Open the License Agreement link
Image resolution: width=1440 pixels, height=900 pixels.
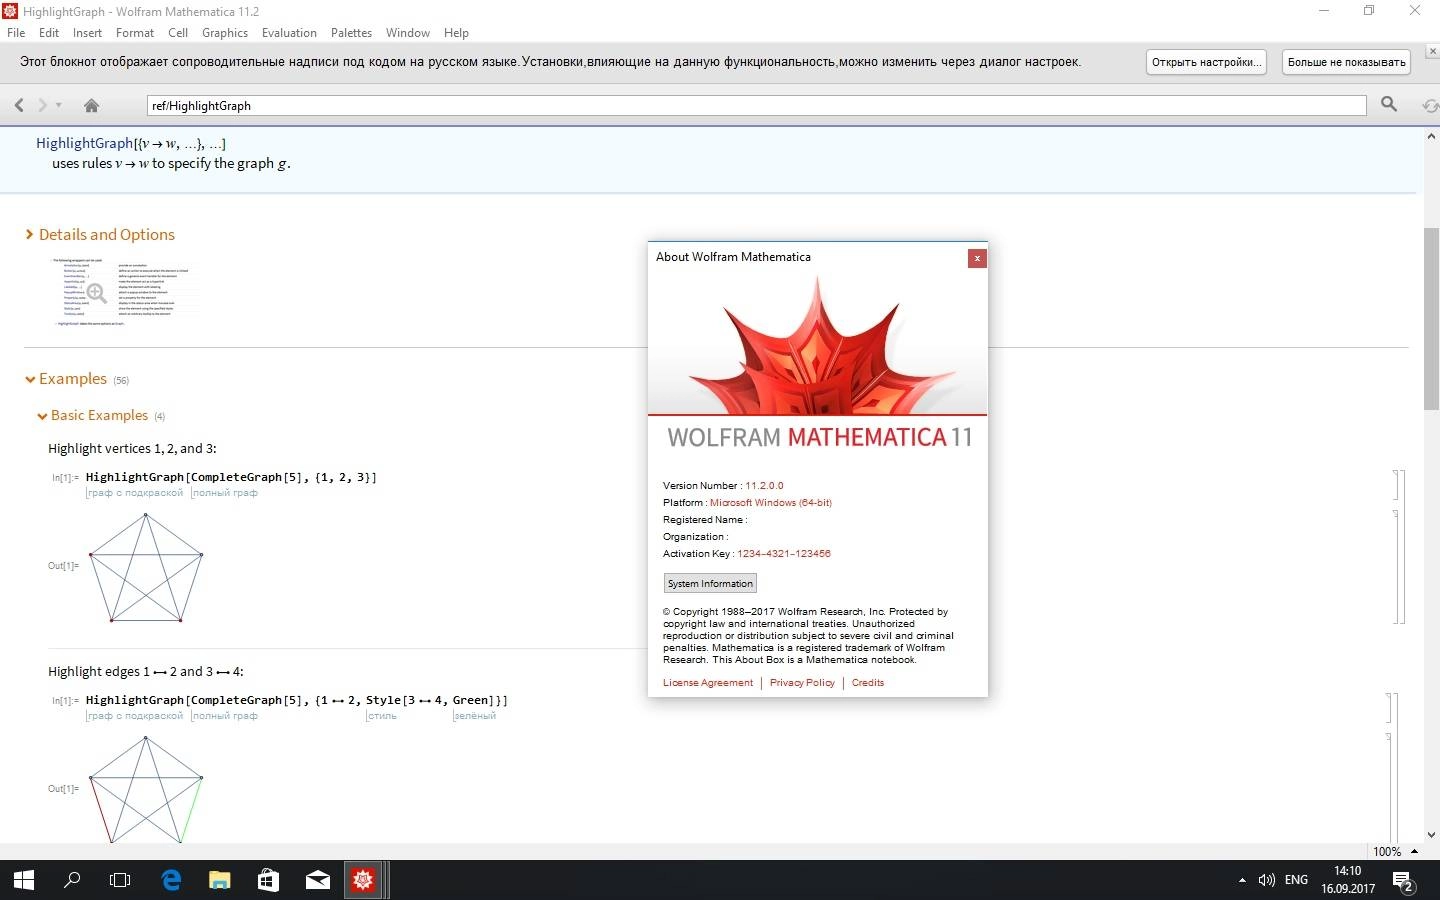coord(708,682)
